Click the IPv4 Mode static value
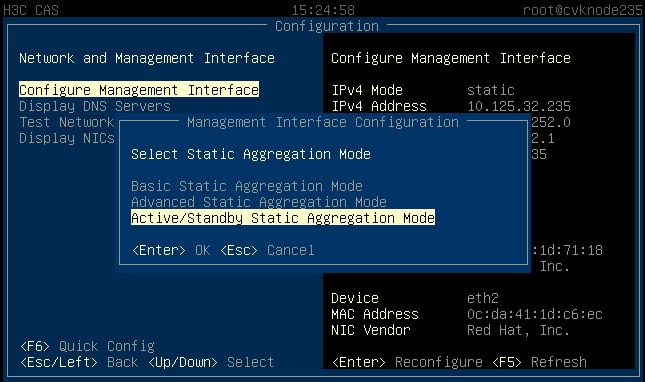This screenshot has height=382, width=645. click(491, 90)
